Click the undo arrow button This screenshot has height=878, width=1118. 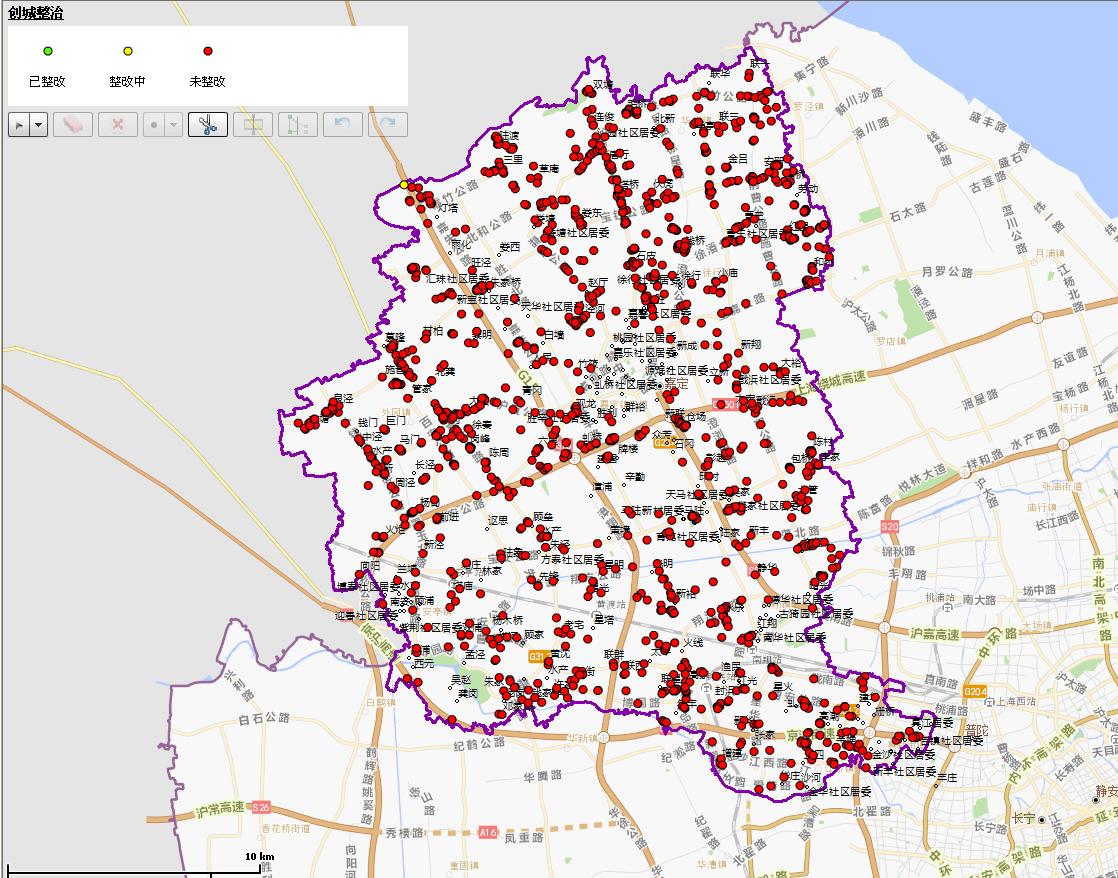pyautogui.click(x=343, y=125)
